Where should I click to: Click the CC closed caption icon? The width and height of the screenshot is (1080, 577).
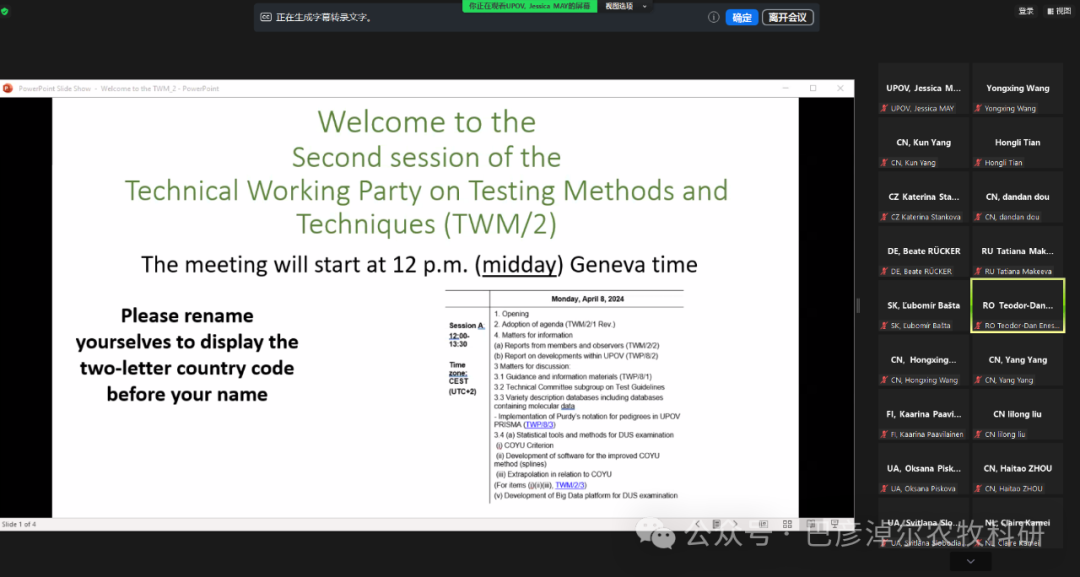265,17
